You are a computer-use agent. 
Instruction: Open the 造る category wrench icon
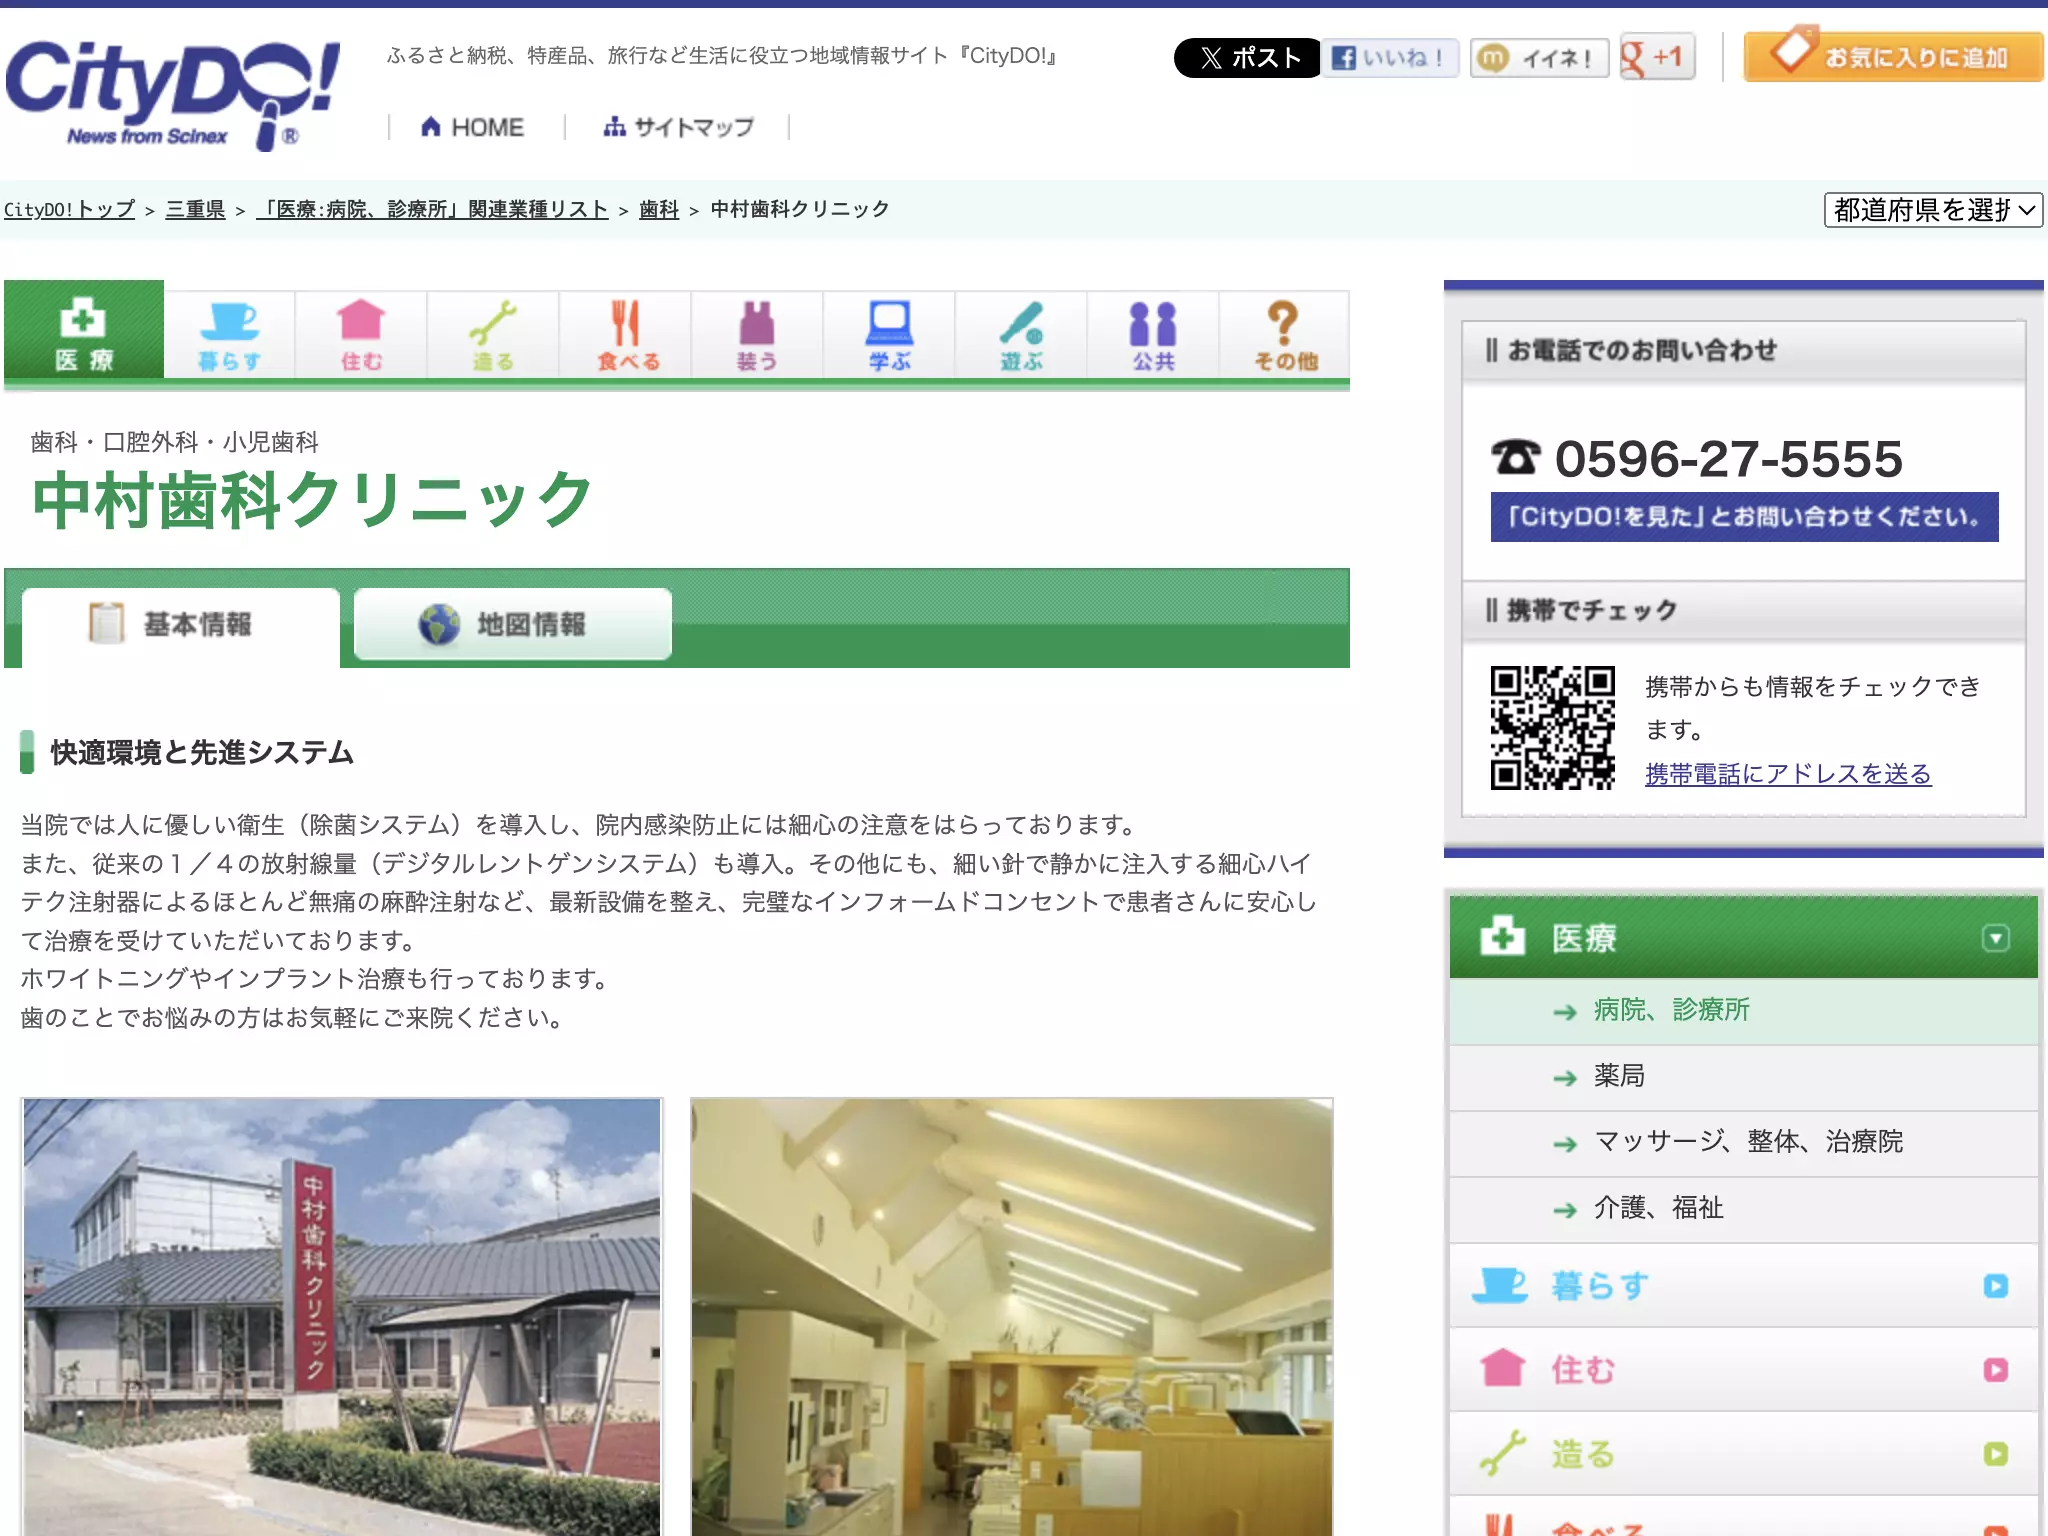(x=493, y=336)
